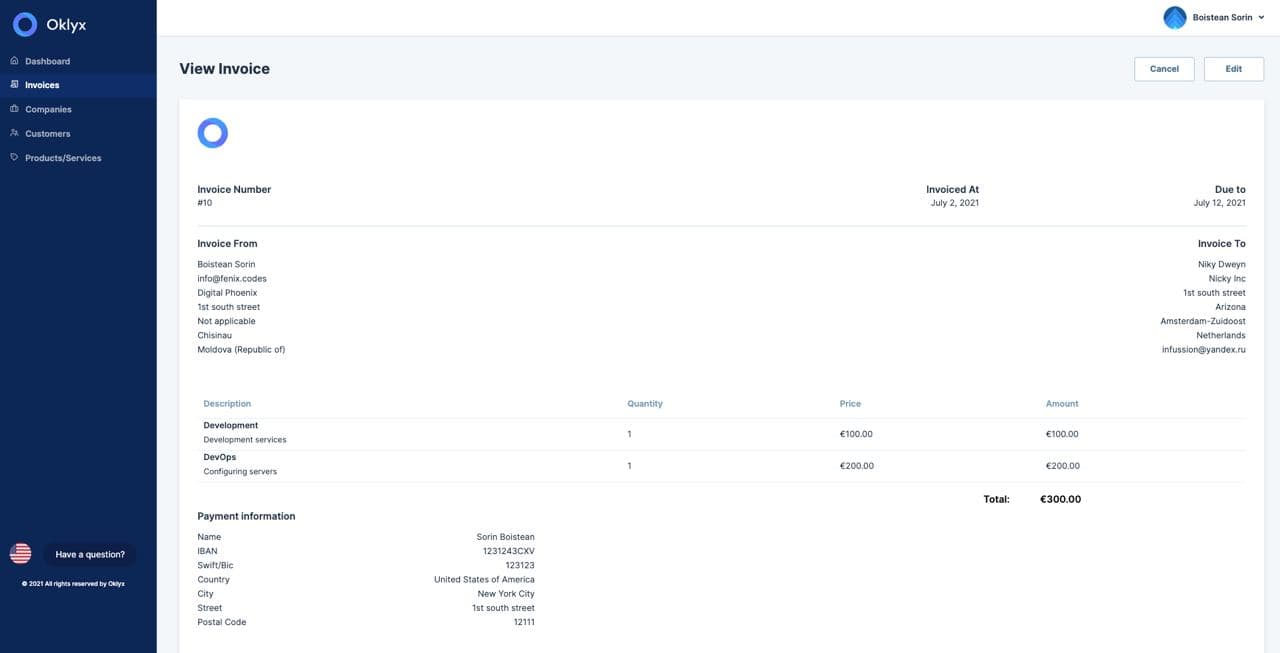Open Products/Services in the sidebar

coord(63,158)
